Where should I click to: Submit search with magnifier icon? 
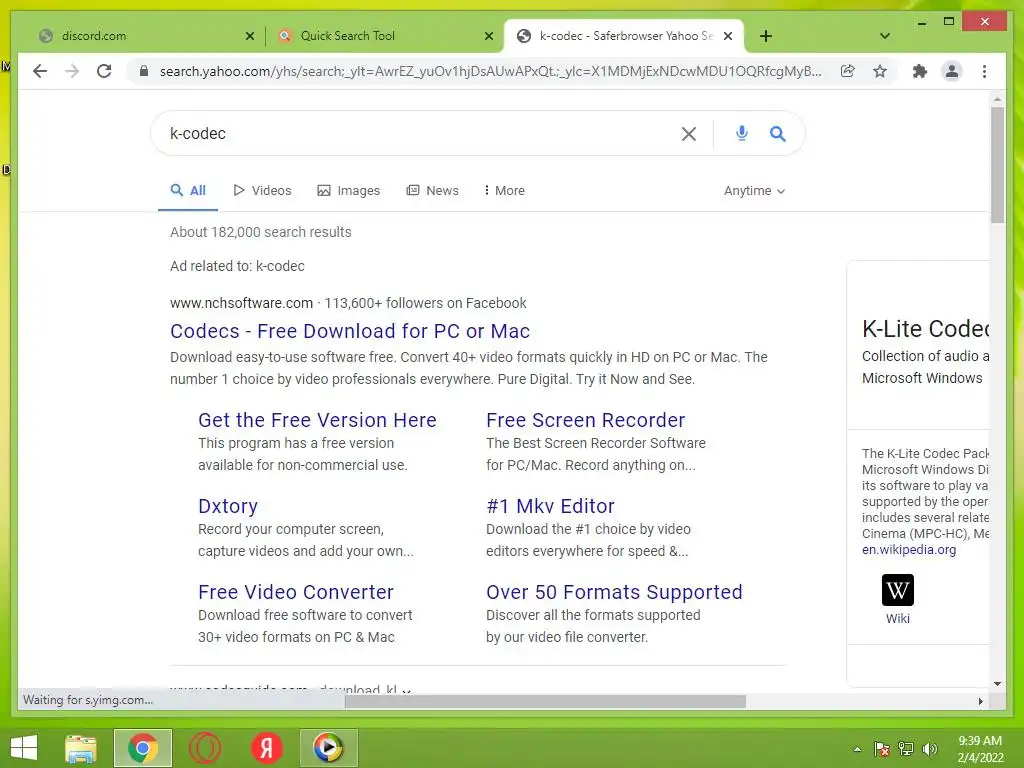777,133
